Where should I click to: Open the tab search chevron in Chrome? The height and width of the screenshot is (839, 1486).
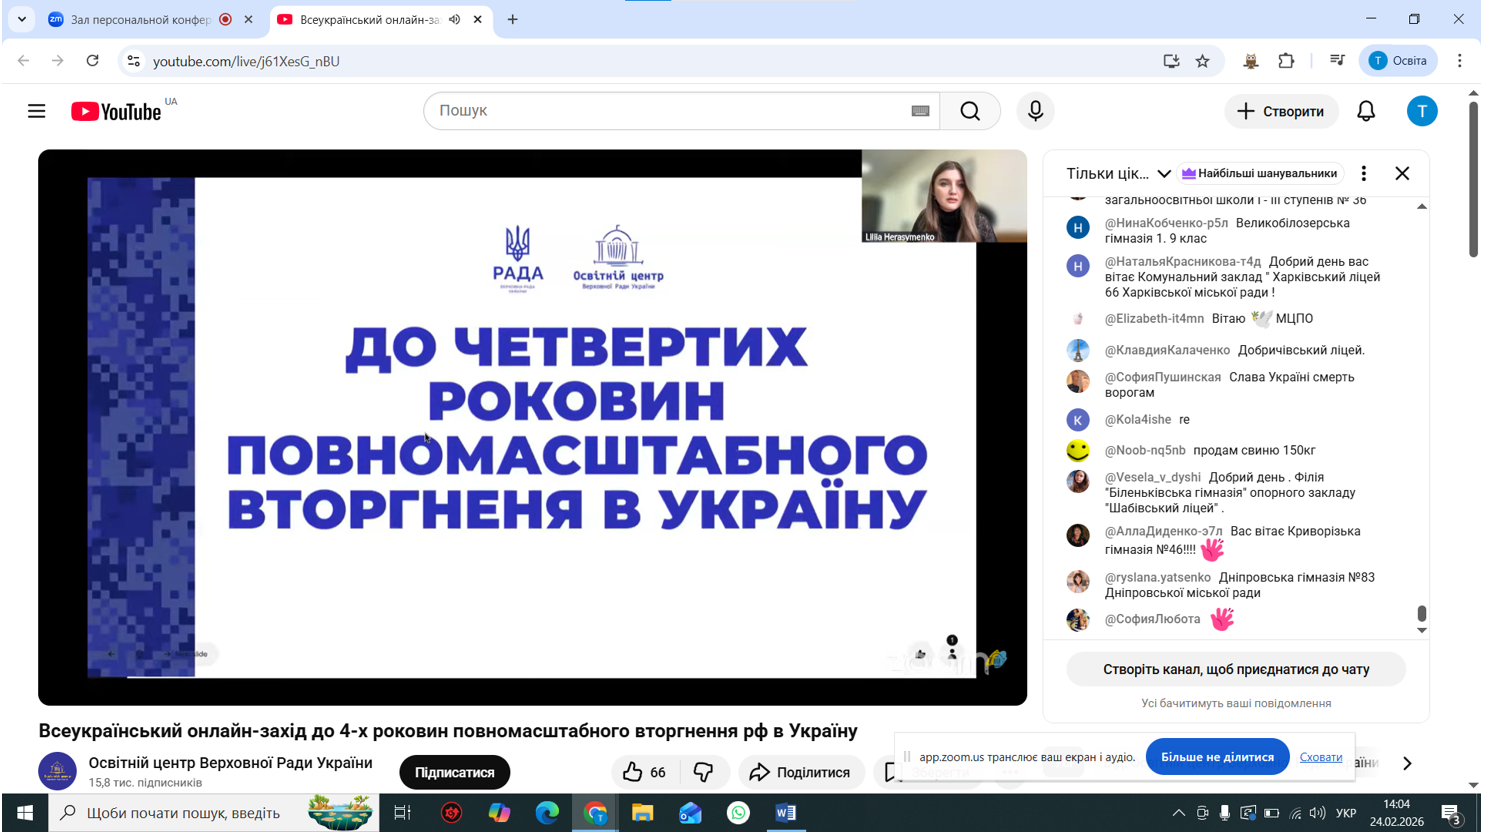click(x=21, y=20)
